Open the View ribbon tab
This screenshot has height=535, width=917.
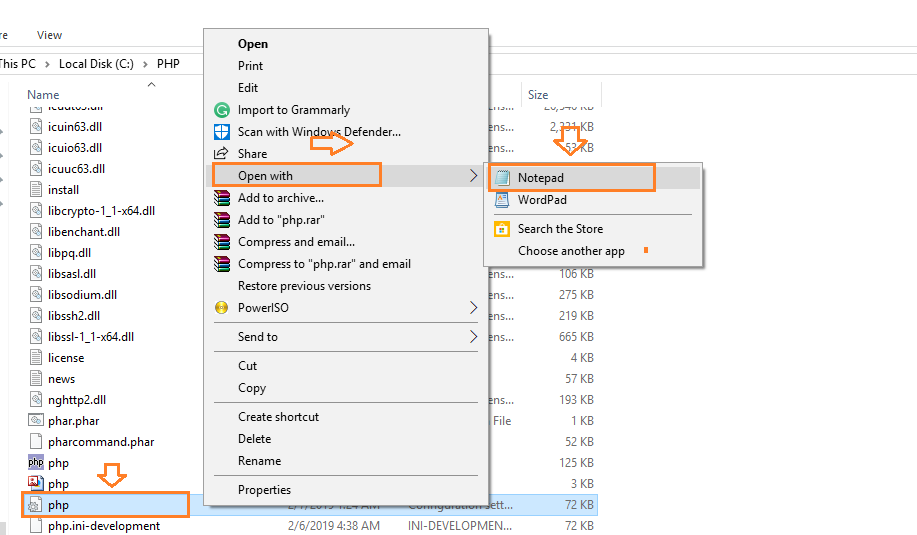click(49, 35)
